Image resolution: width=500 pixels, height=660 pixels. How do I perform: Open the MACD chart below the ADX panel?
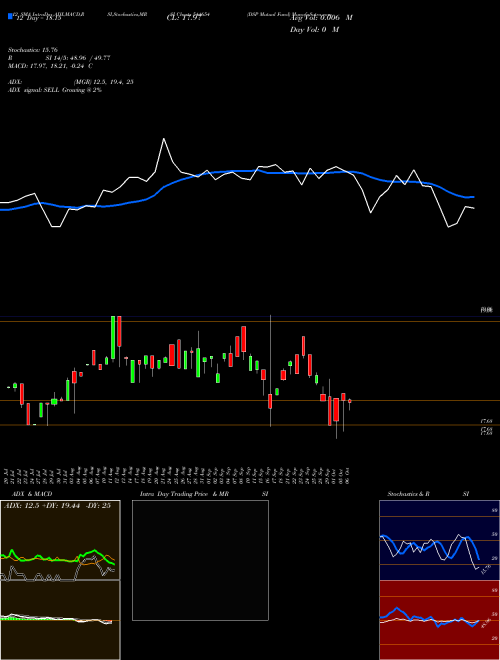60,620
